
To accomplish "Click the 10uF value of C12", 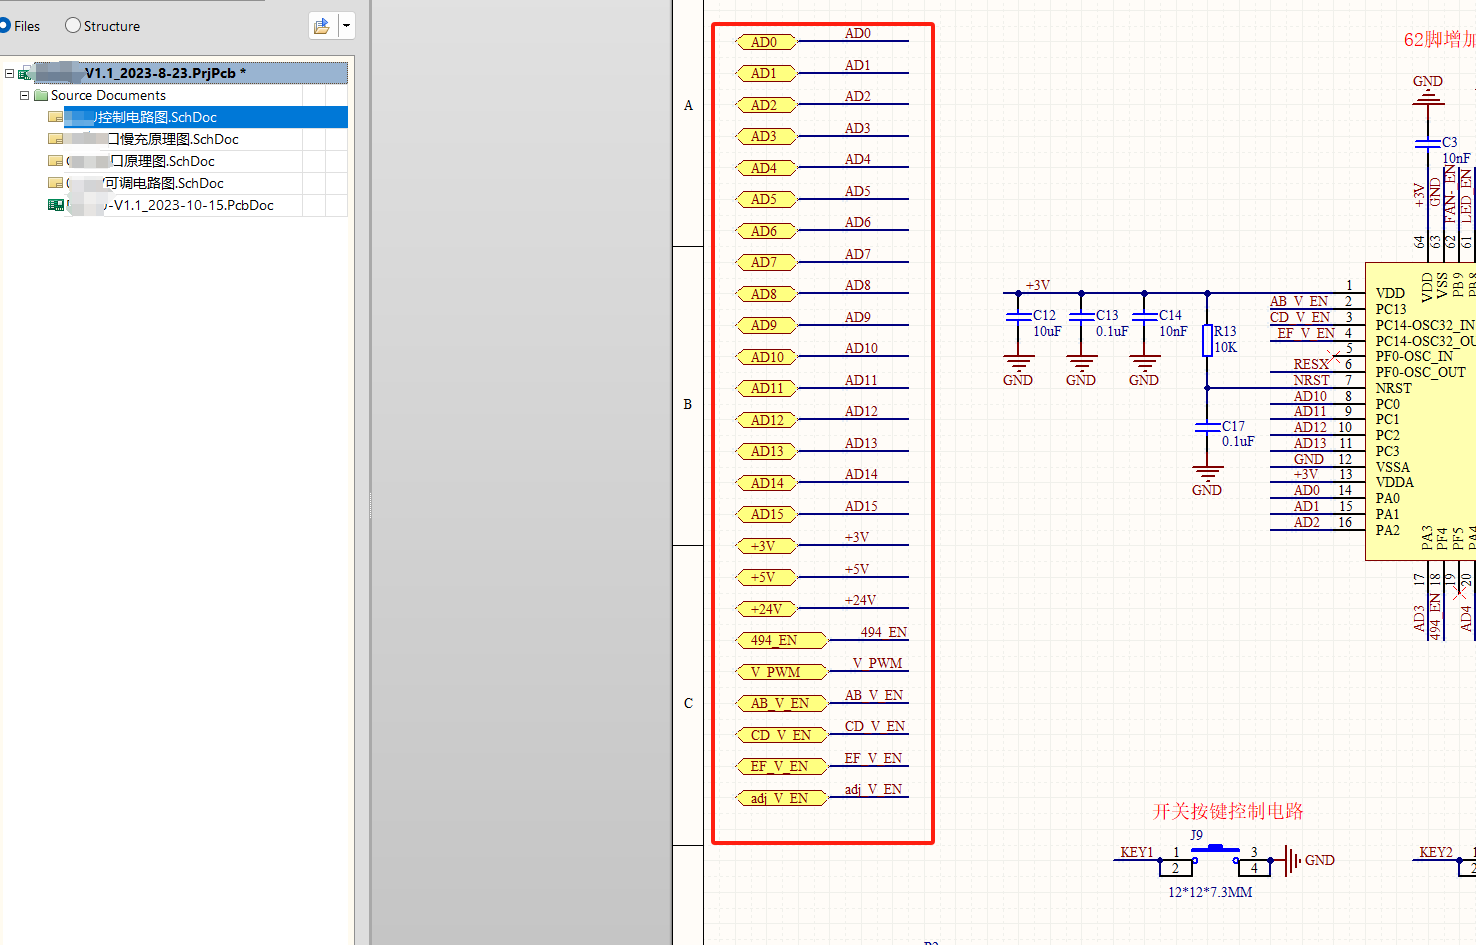I will tap(1047, 331).
